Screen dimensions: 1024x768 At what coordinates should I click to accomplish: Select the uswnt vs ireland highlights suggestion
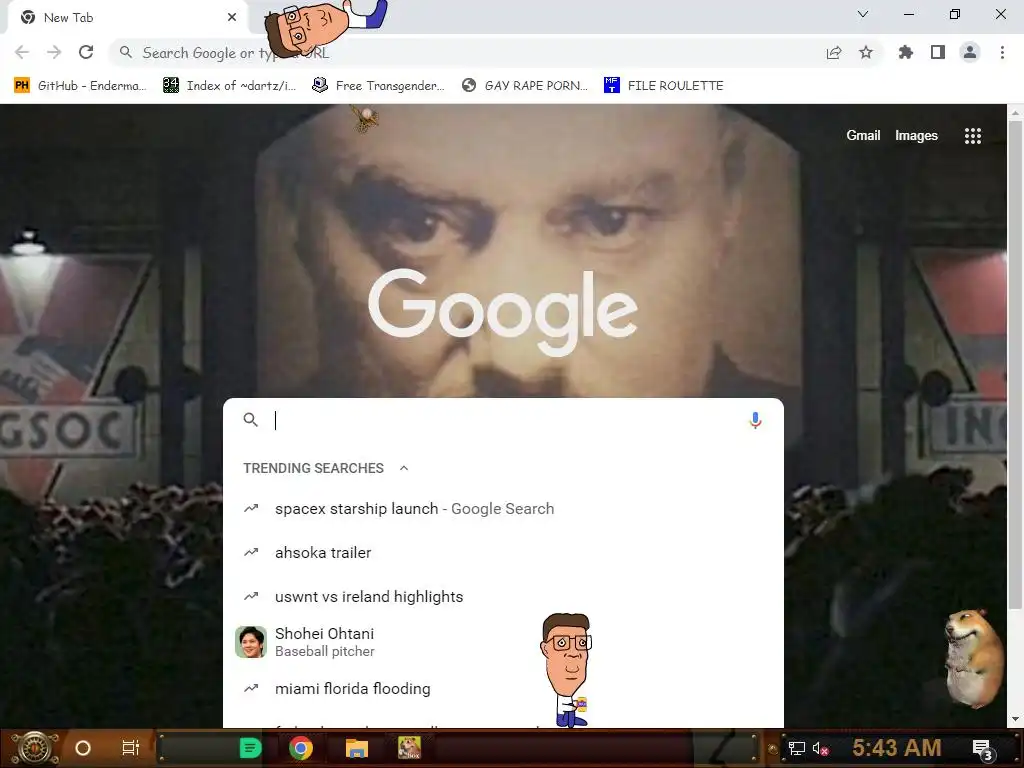tap(503, 596)
